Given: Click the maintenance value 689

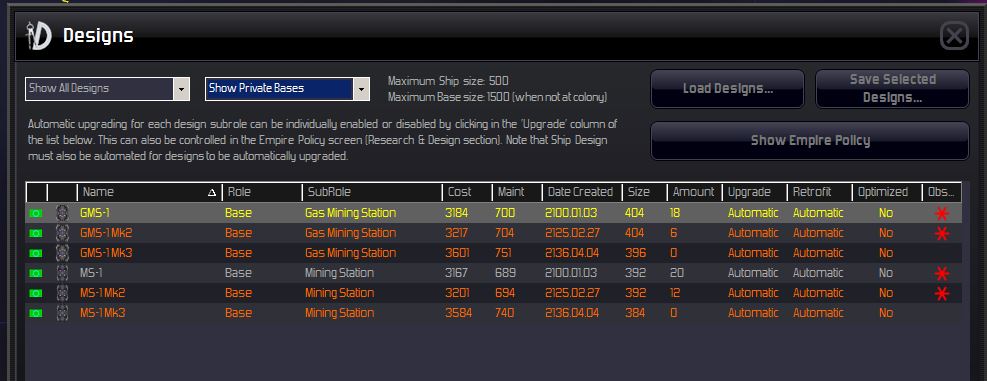Looking at the screenshot, I should (505, 273).
